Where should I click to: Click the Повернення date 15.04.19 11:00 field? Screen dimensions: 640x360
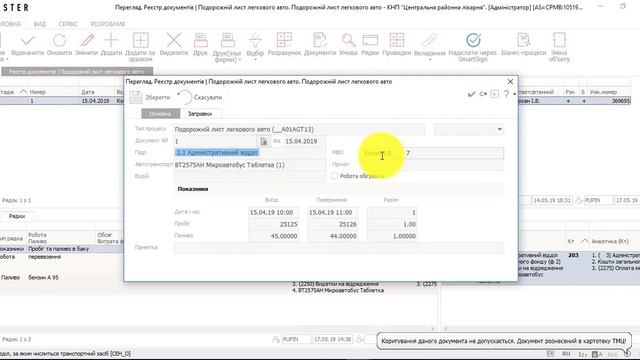click(333, 213)
